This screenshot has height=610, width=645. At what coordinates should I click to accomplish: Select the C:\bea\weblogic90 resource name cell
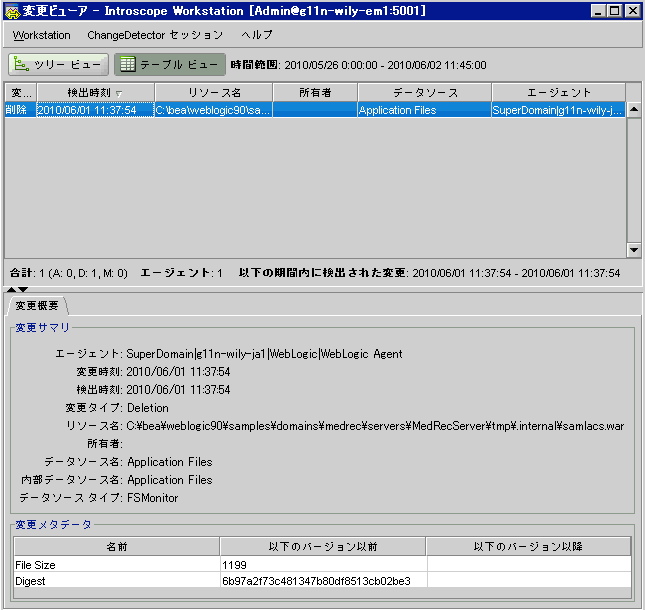tap(213, 110)
